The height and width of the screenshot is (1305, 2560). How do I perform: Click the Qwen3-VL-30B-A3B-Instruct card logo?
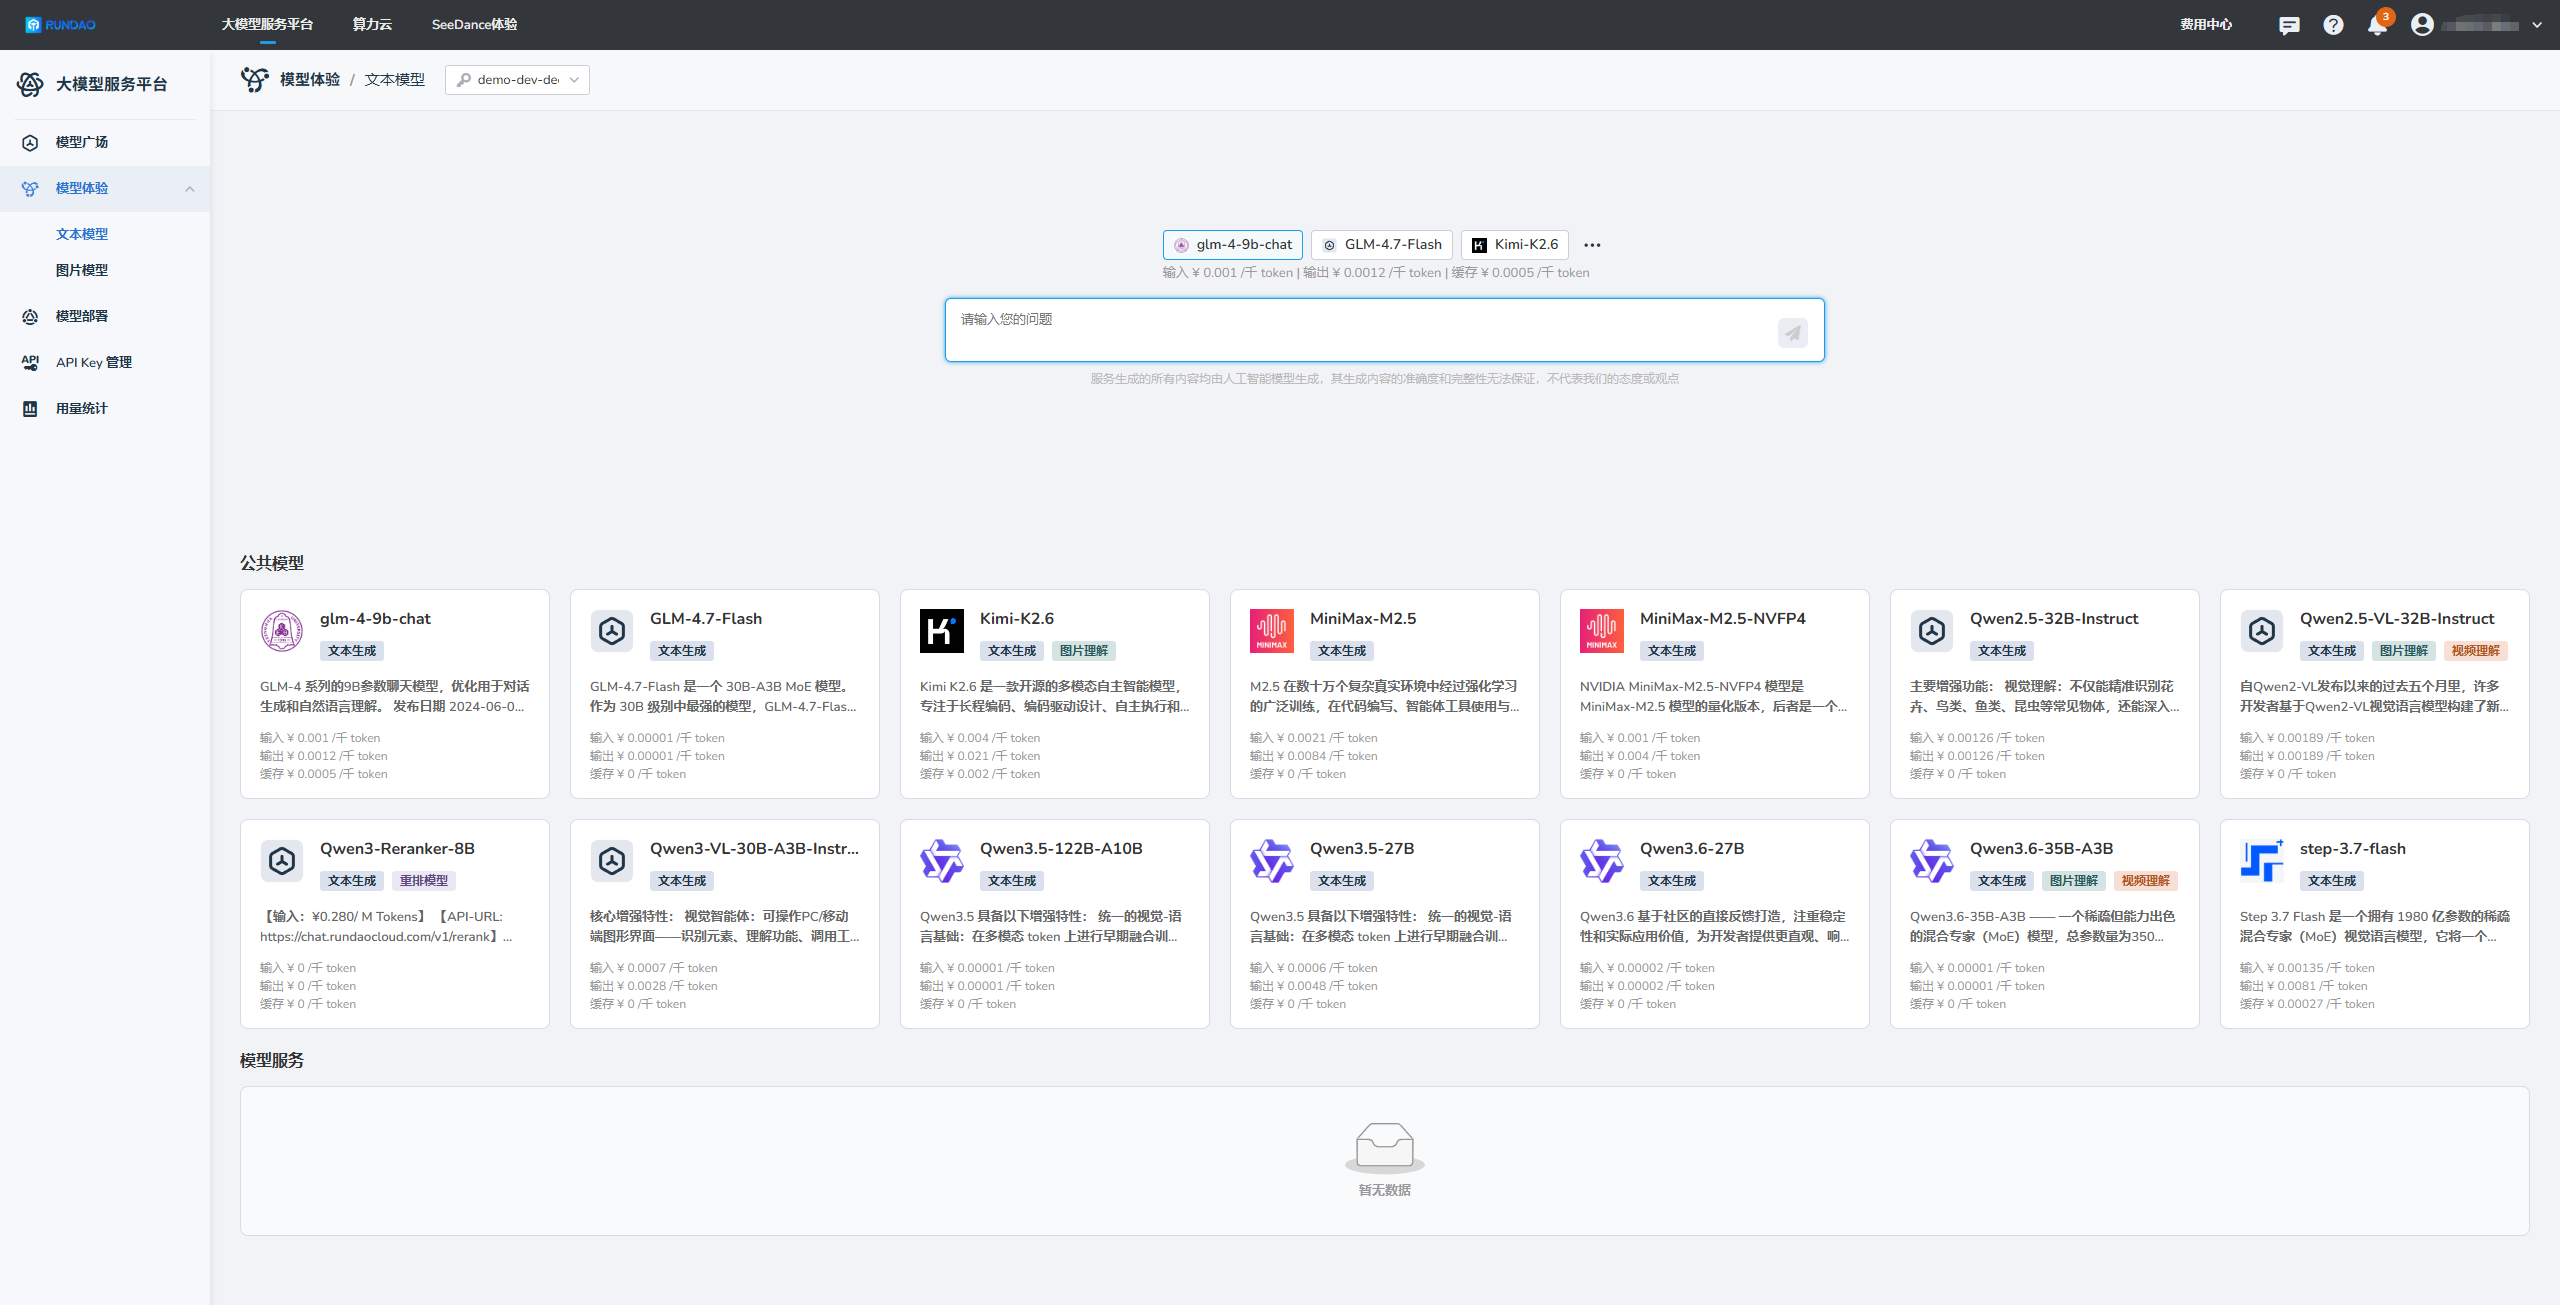612,861
